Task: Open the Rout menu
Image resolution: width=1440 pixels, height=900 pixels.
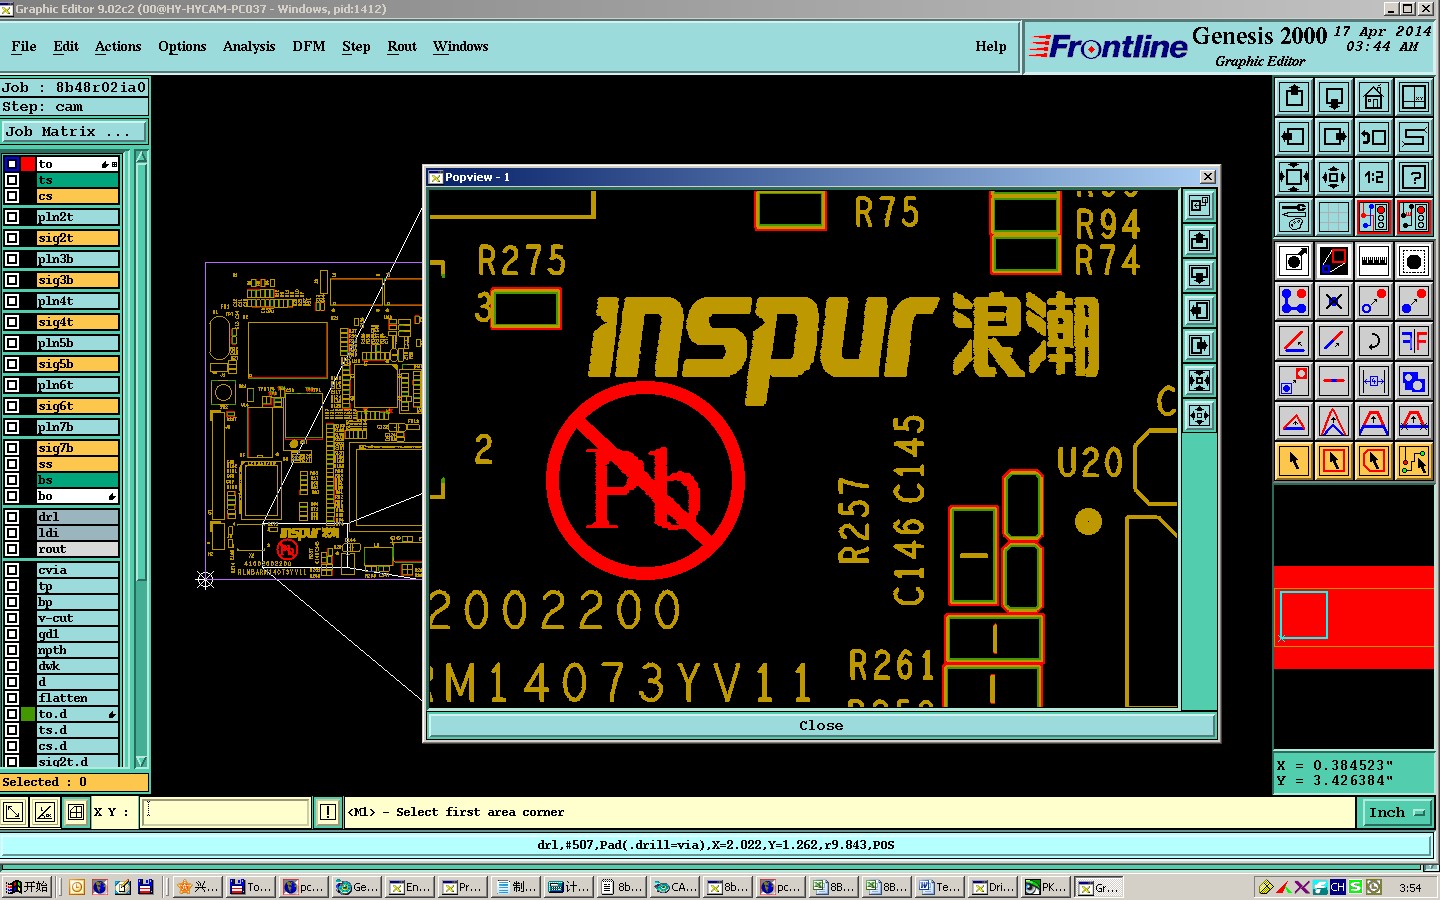Action: (402, 46)
